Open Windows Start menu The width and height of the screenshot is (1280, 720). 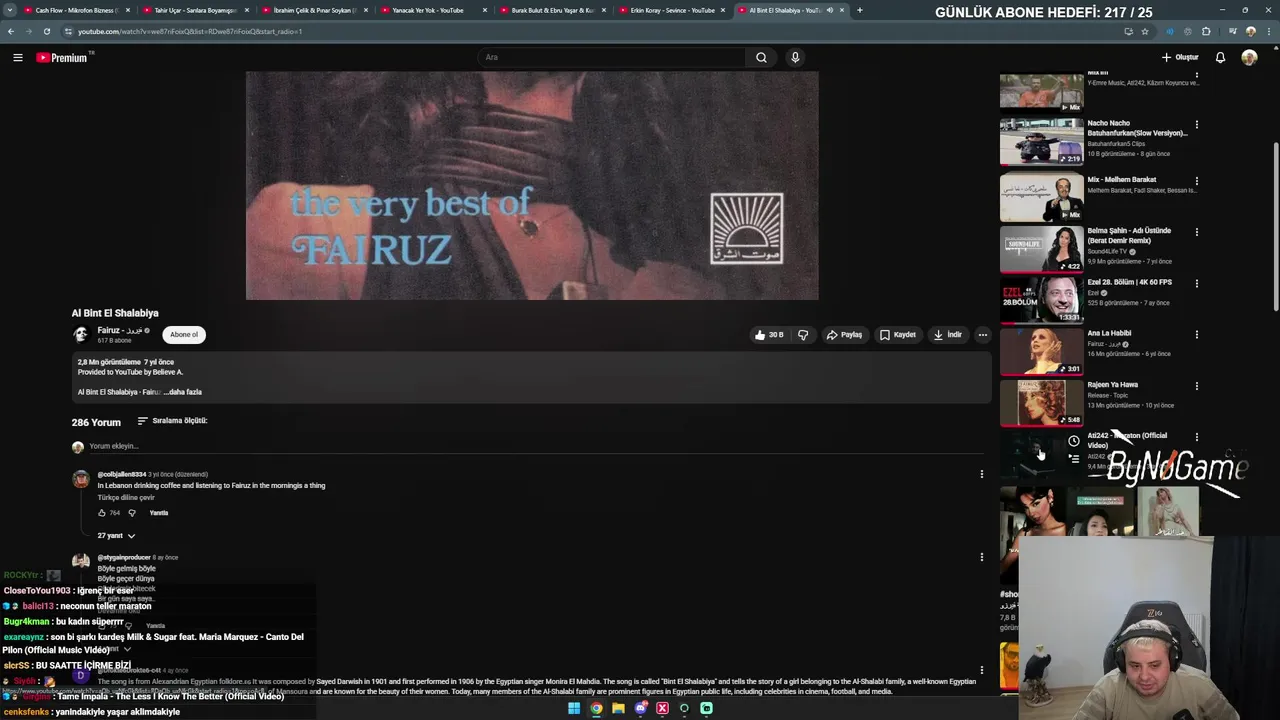click(x=574, y=708)
